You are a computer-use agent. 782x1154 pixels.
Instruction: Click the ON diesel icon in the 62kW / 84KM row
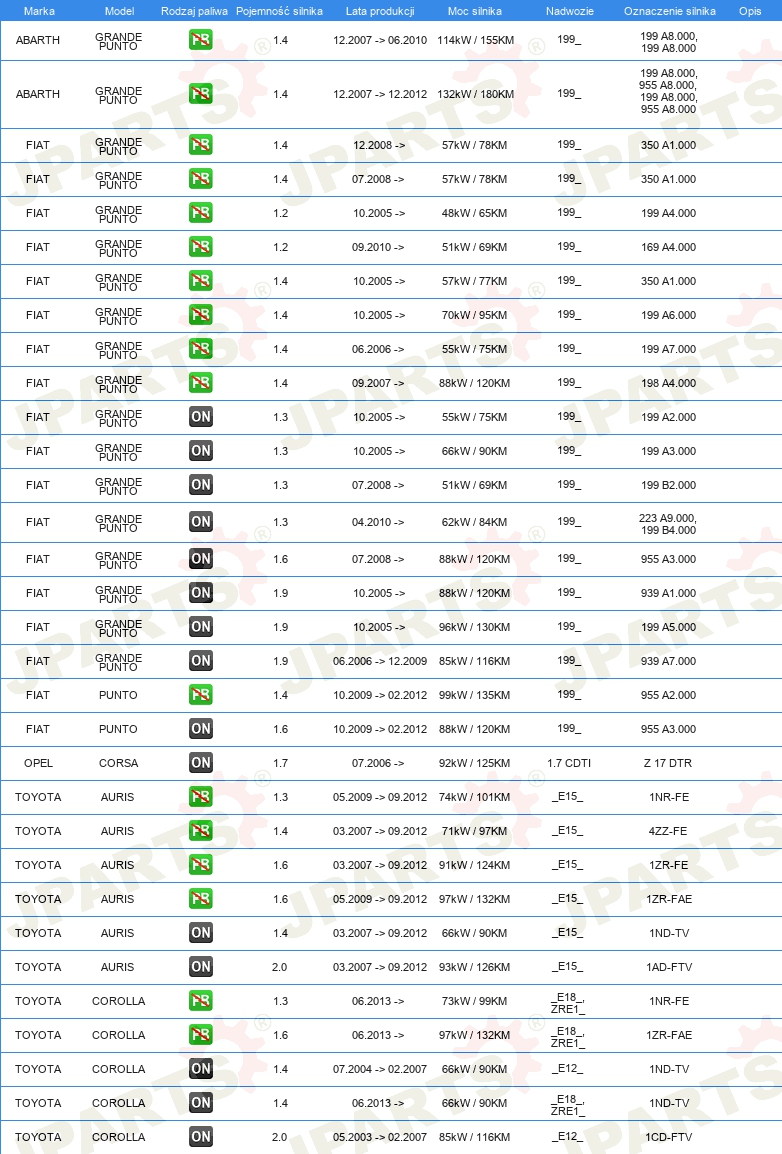pos(201,522)
